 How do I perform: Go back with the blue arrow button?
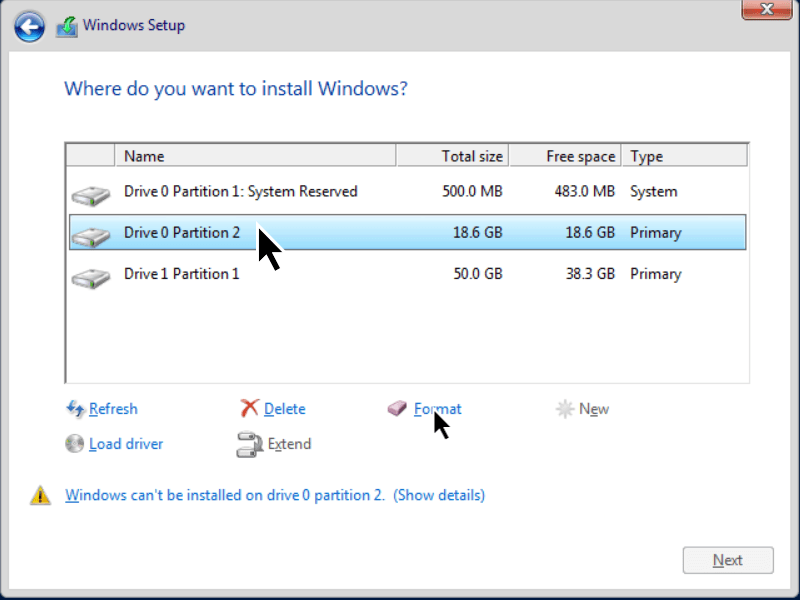[29, 26]
